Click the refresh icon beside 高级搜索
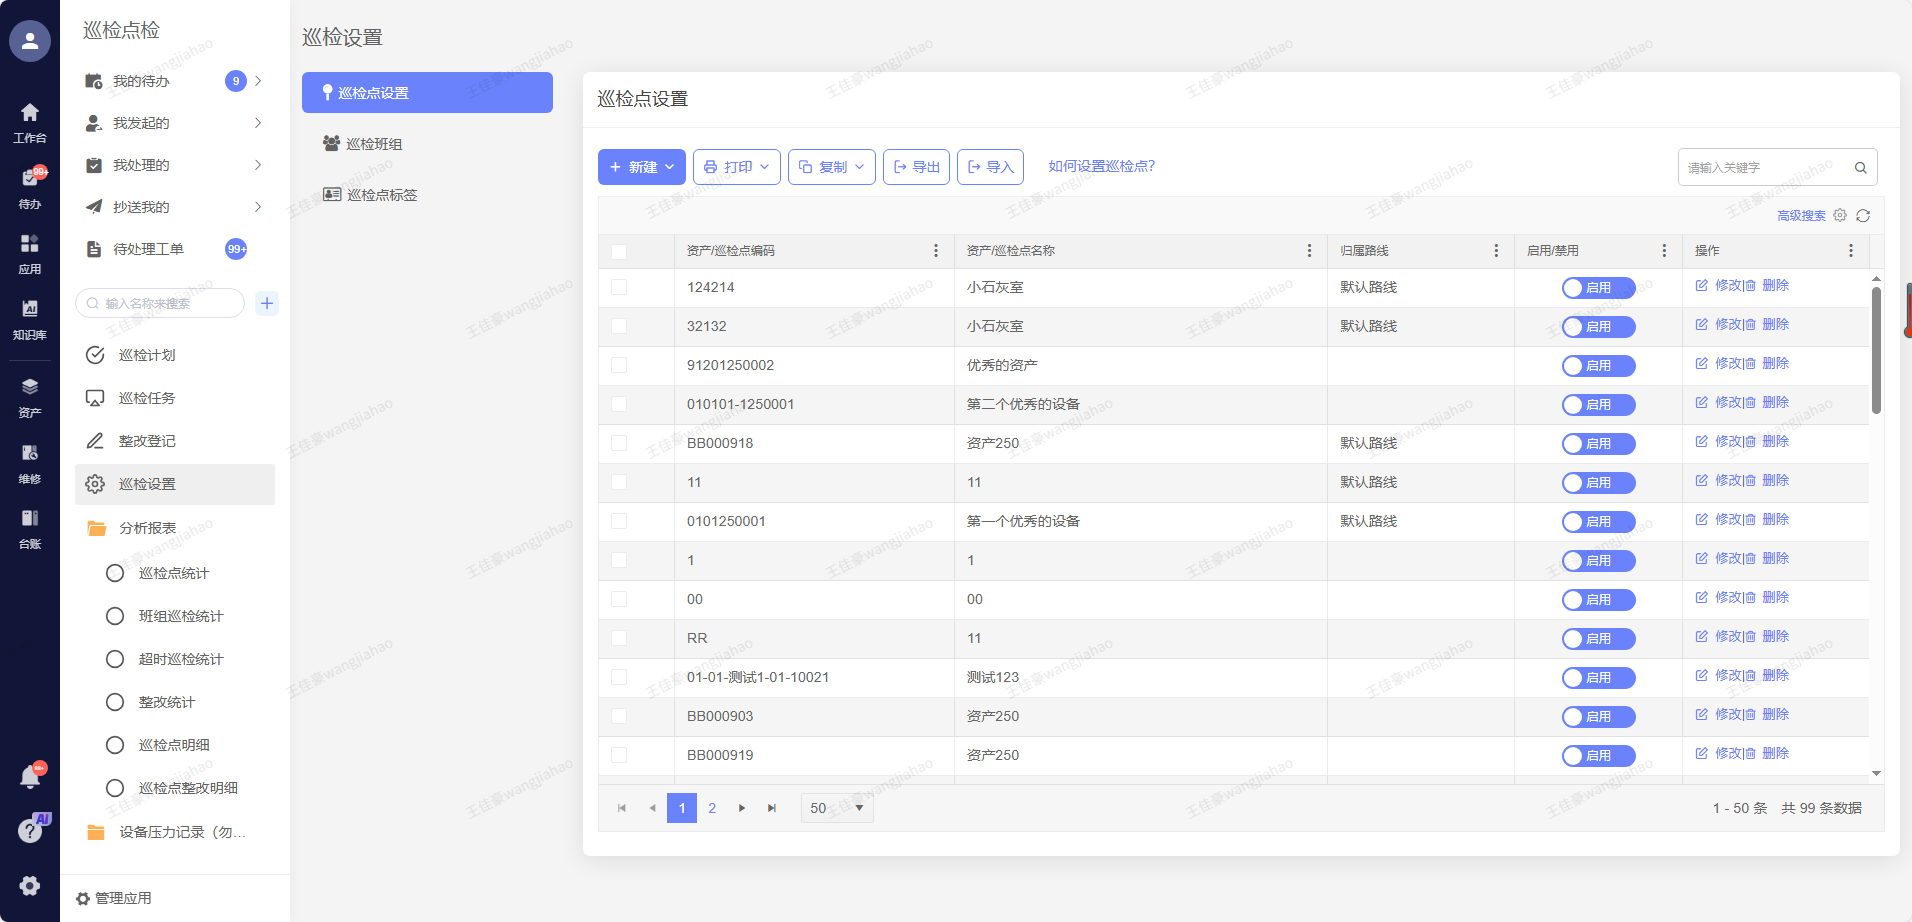Screen dimensions: 1912x922 1863,216
